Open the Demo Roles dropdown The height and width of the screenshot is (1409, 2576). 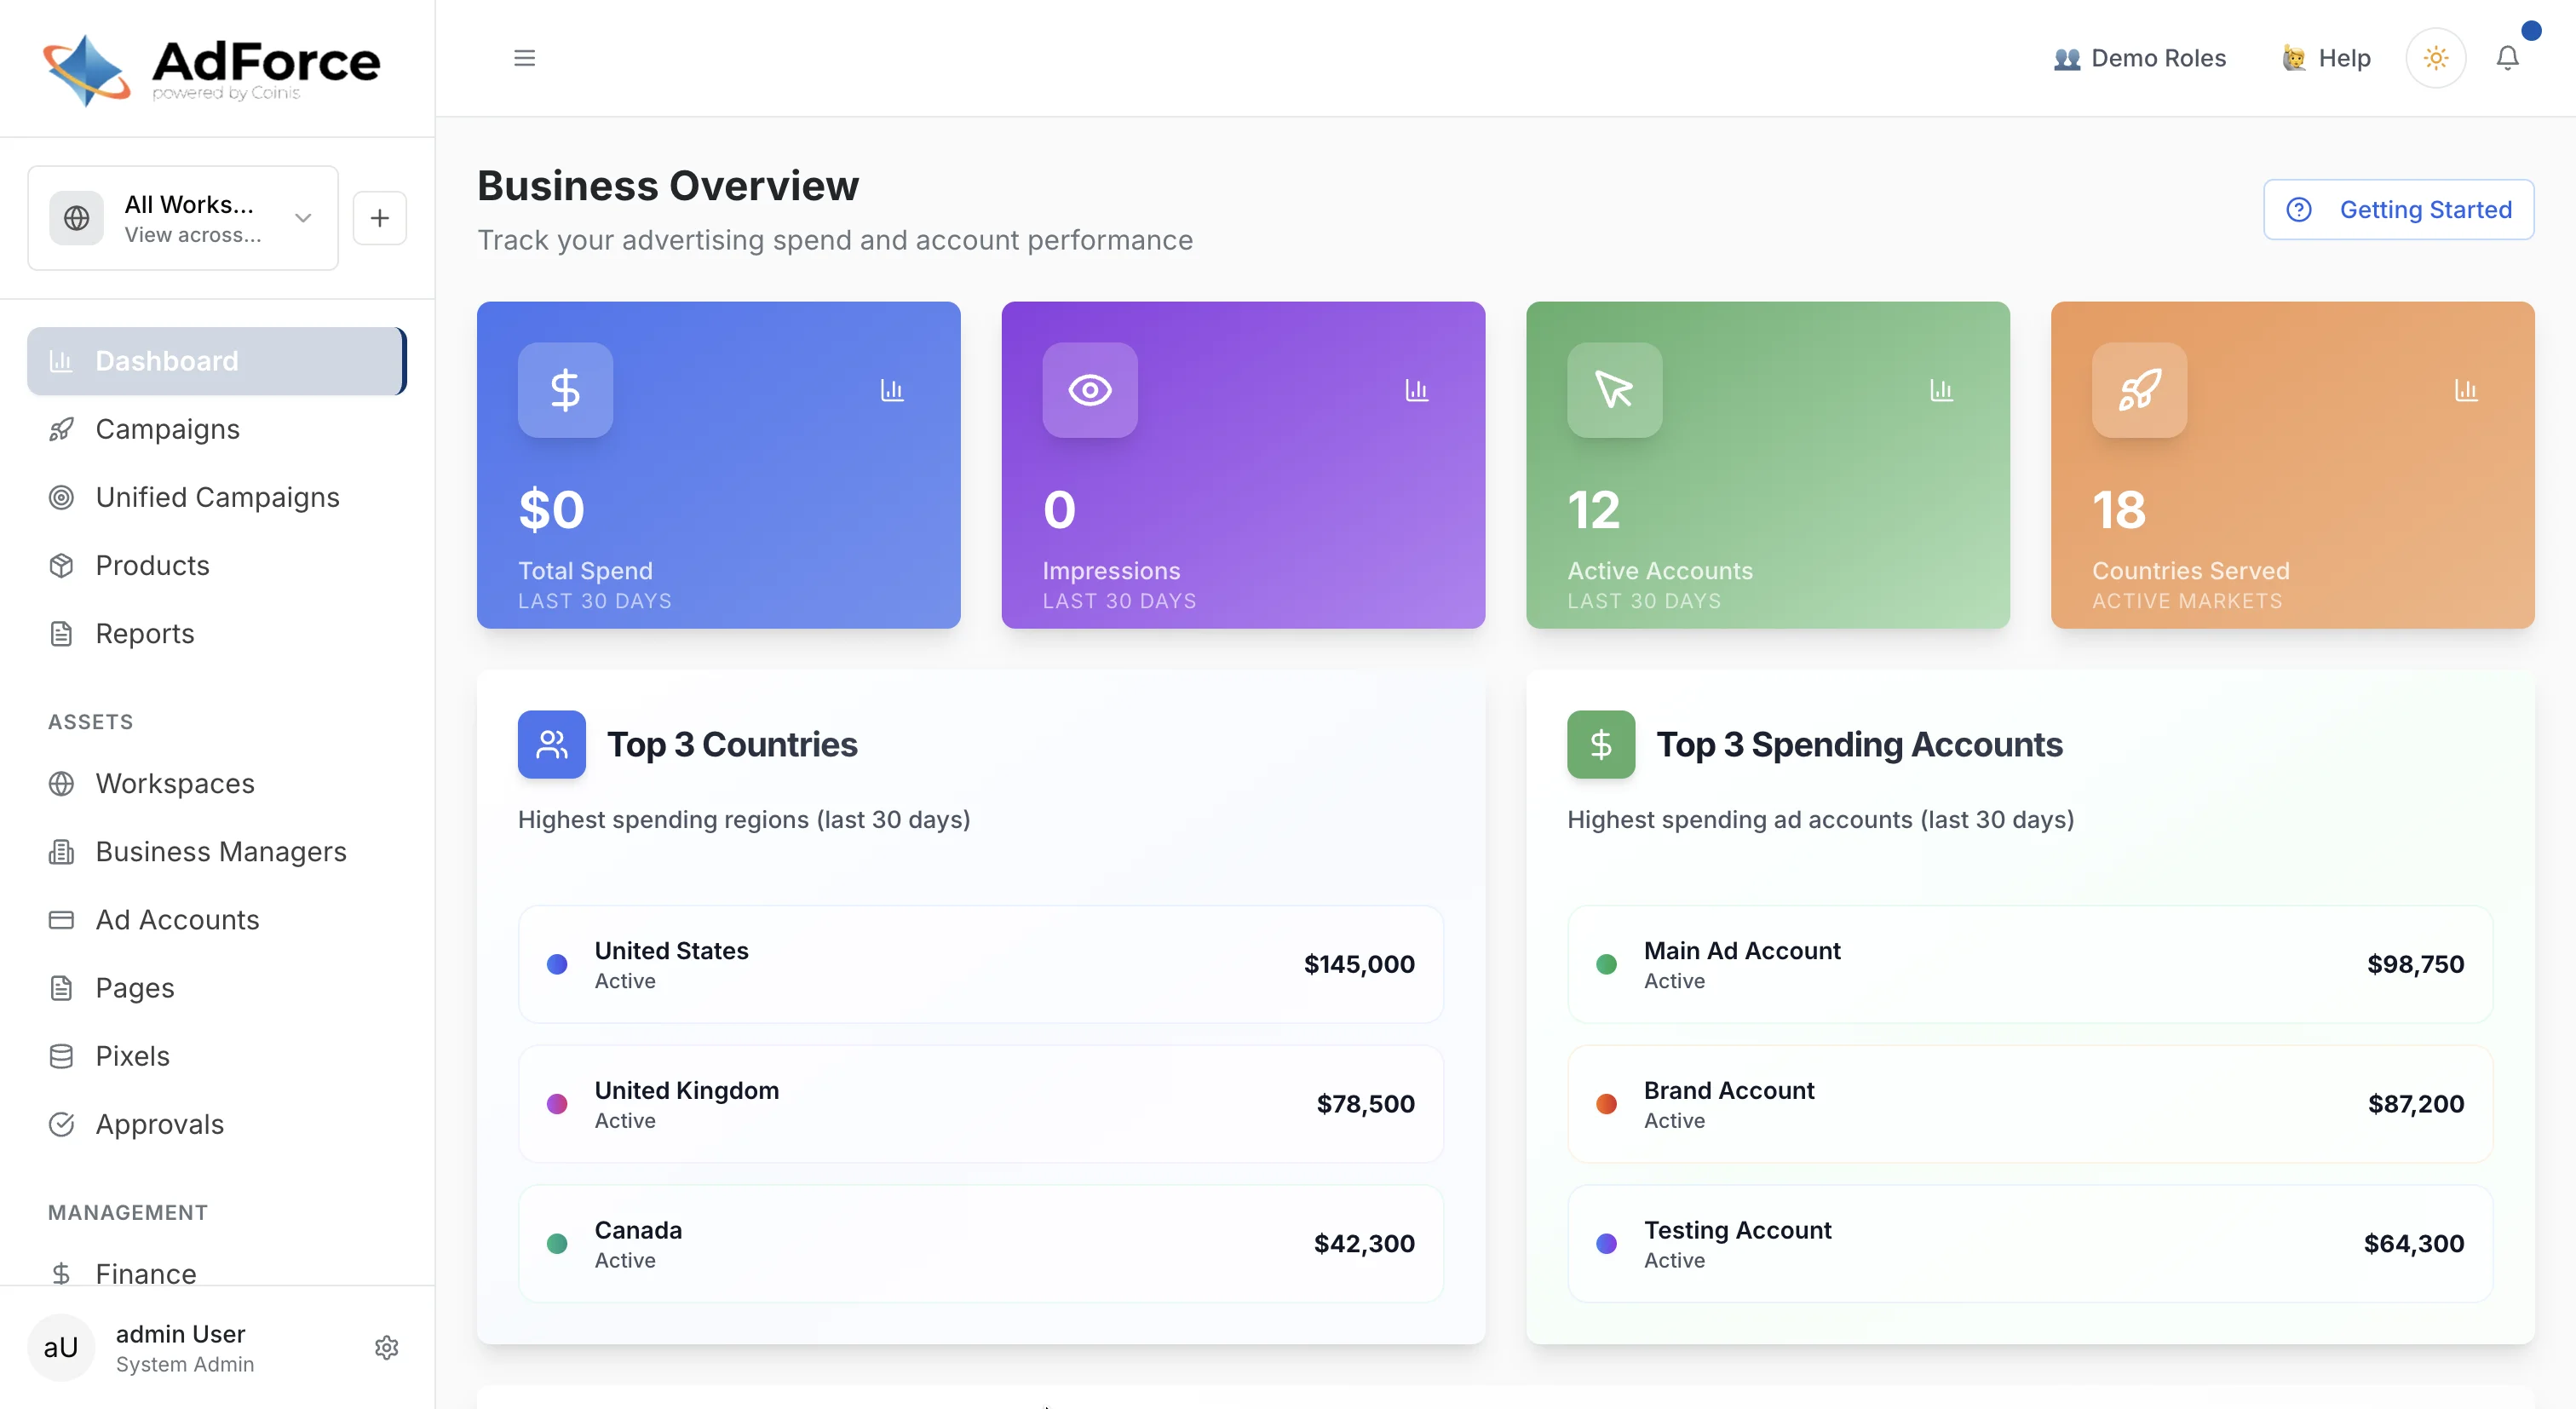point(2139,57)
